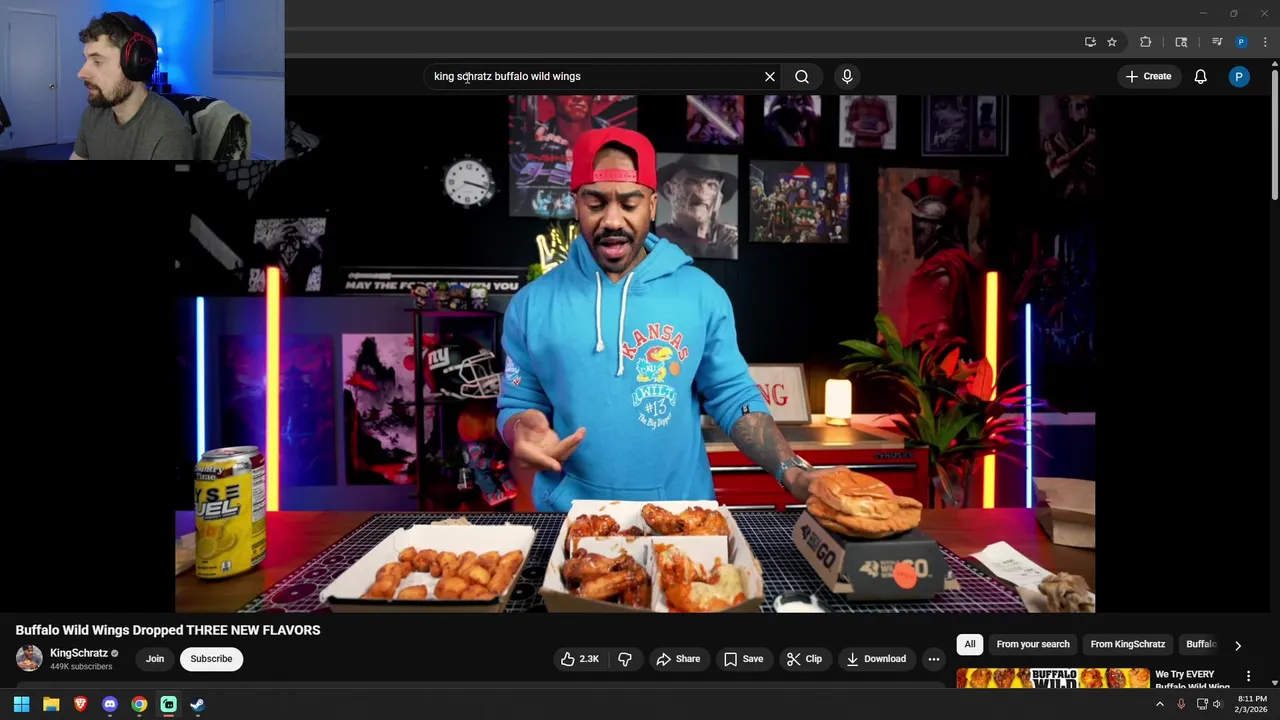Viewport: 1280px width, 720px height.
Task: Open Chrome profile P avatar
Action: (x=1241, y=42)
